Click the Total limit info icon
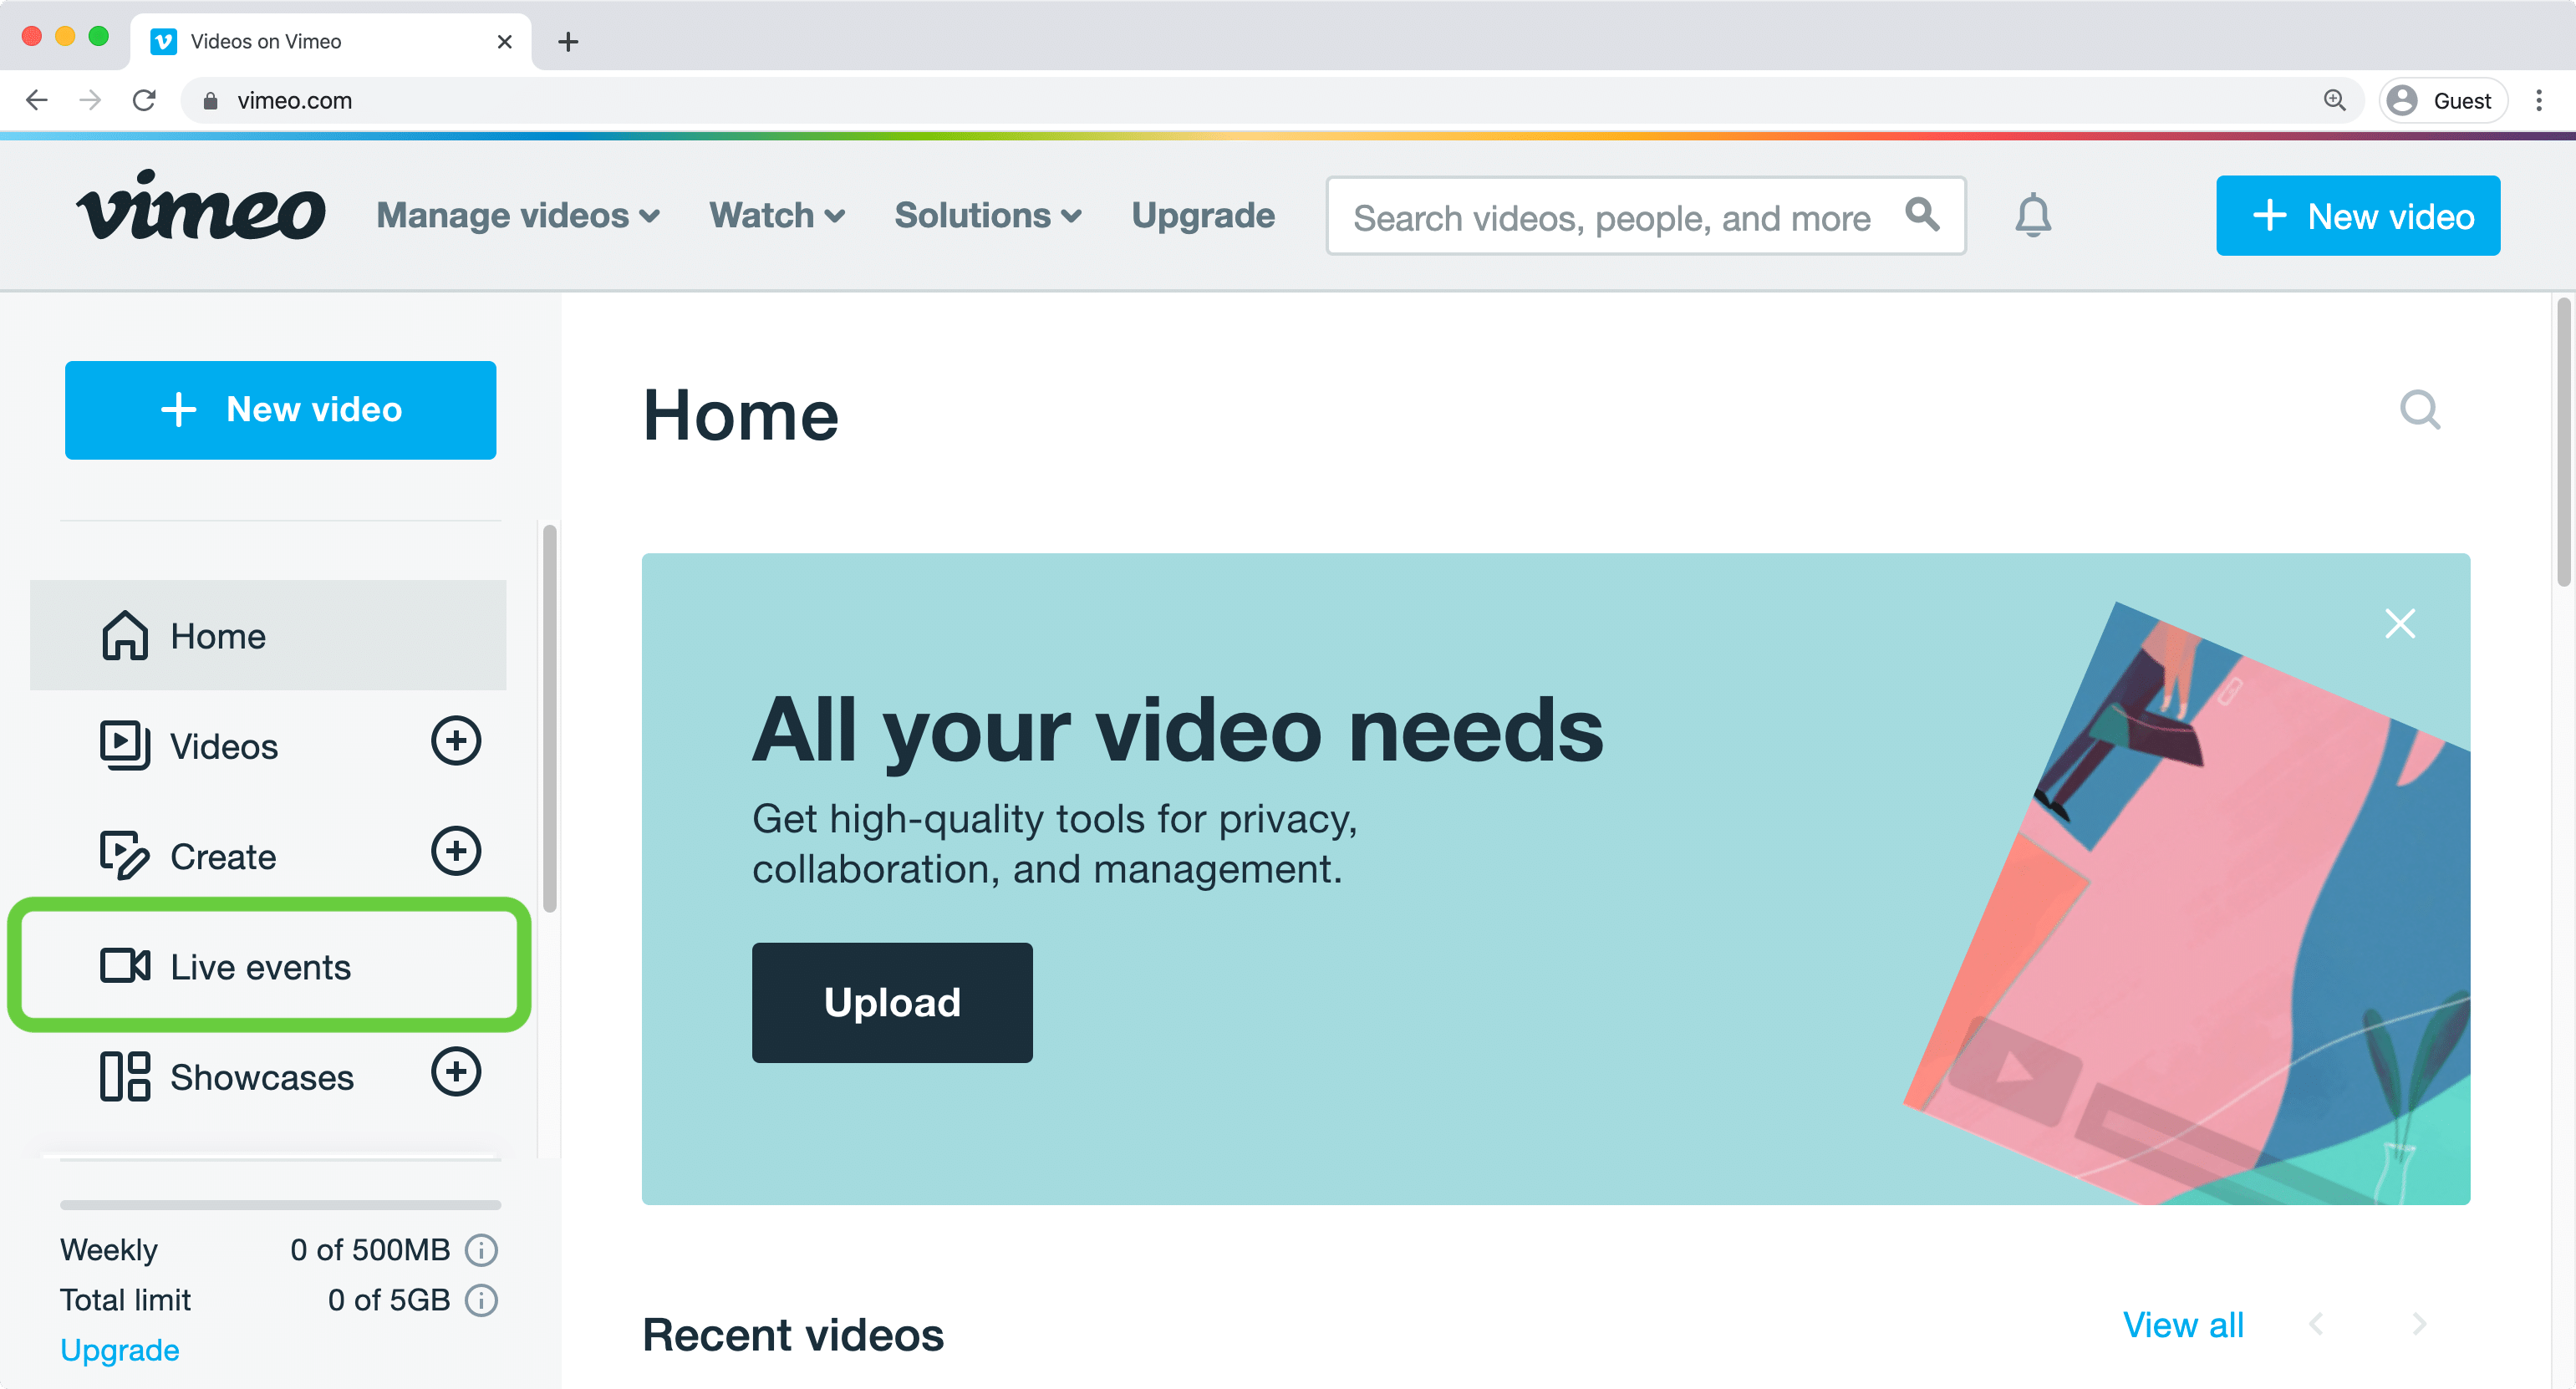2576x1389 pixels. point(481,1300)
